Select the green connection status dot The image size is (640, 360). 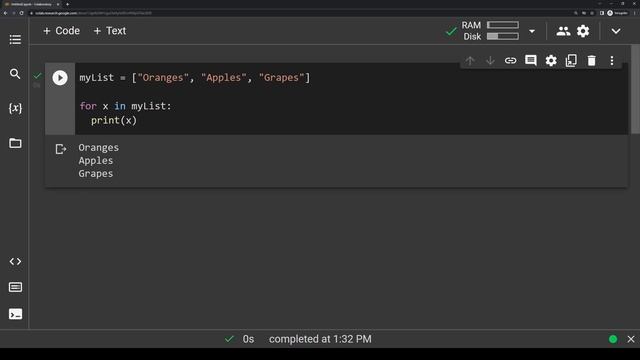pyautogui.click(x=613, y=339)
